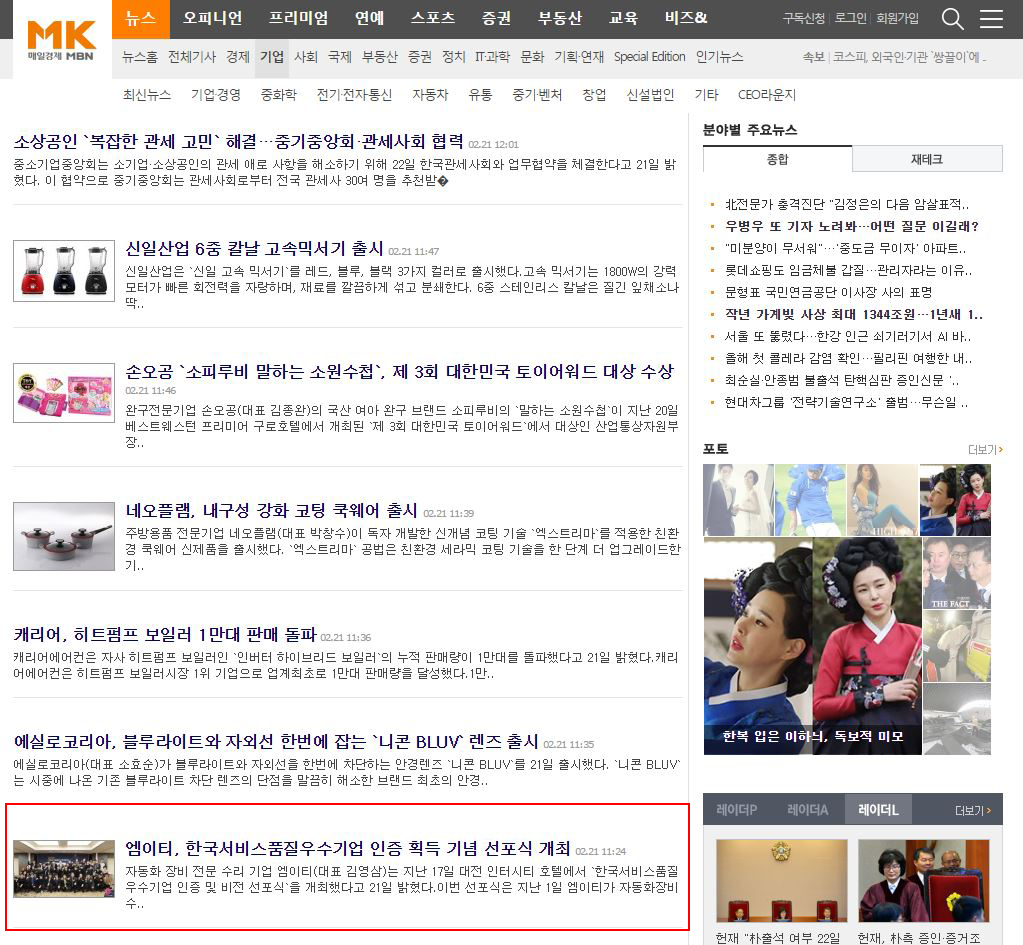
Task: Expand photo section with 더보기 arrow
Action: tap(985, 450)
